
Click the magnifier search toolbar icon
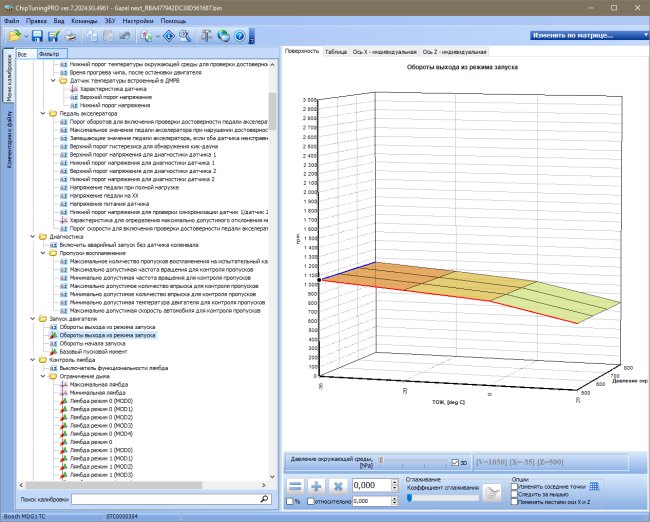click(x=185, y=36)
